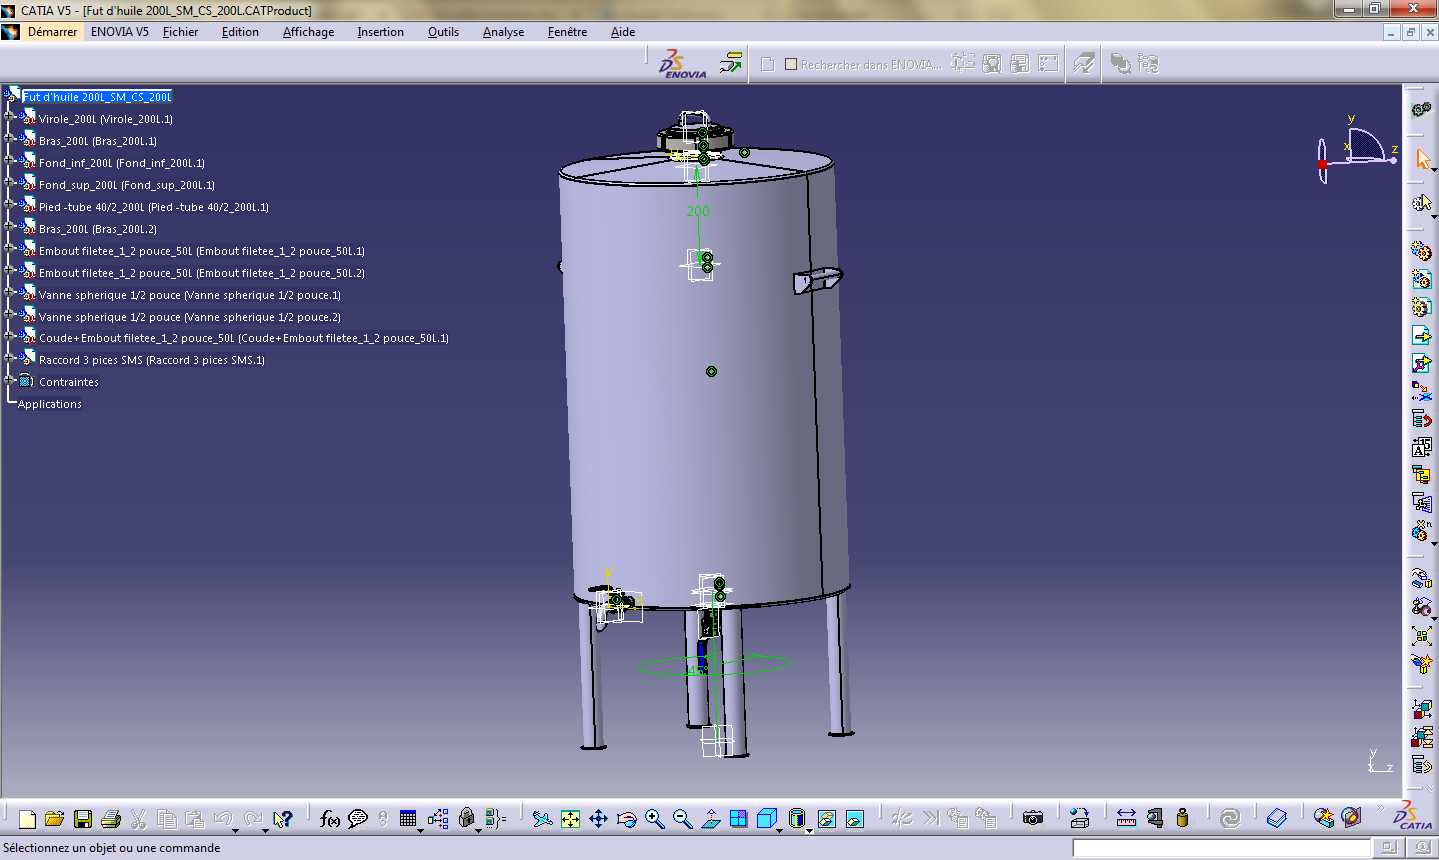This screenshot has height=860, width=1439.
Task: Create a new document with New icon
Action: coord(27,819)
